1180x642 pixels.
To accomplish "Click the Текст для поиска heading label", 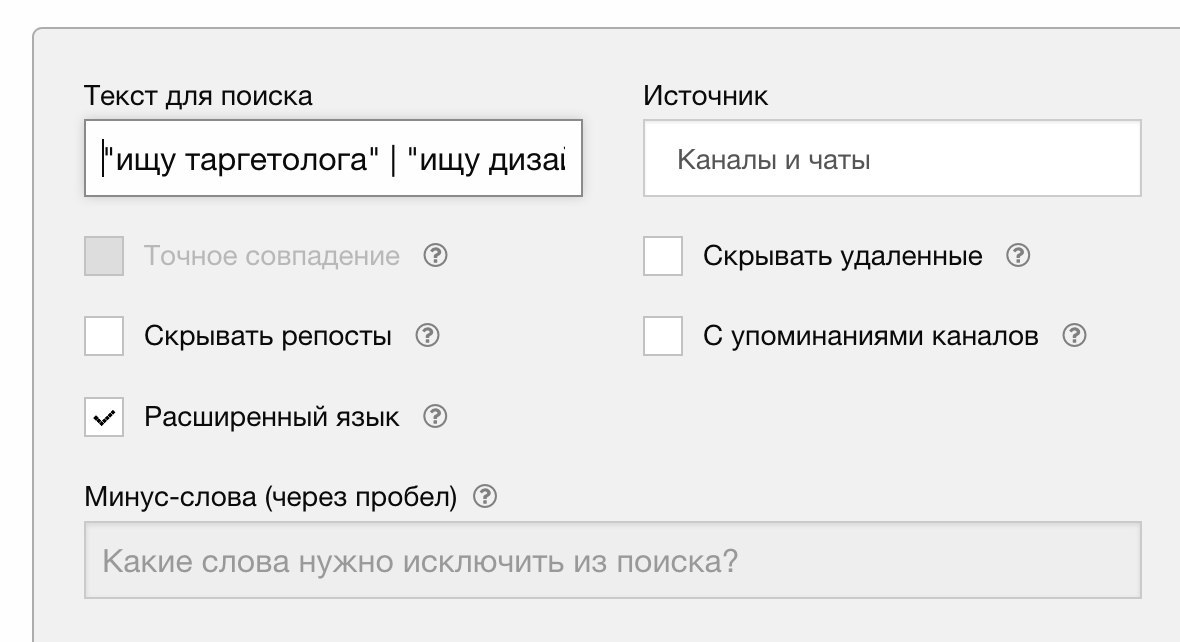I will 198,96.
